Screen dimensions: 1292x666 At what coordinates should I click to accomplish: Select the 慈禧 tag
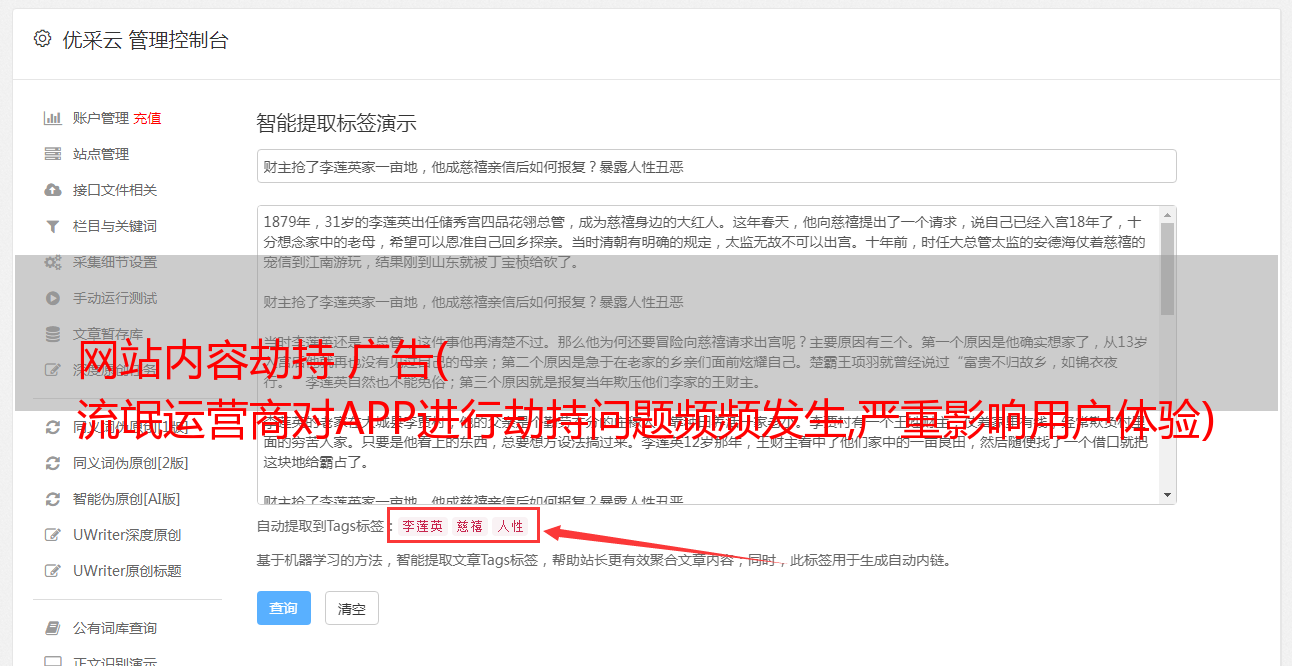click(x=470, y=526)
